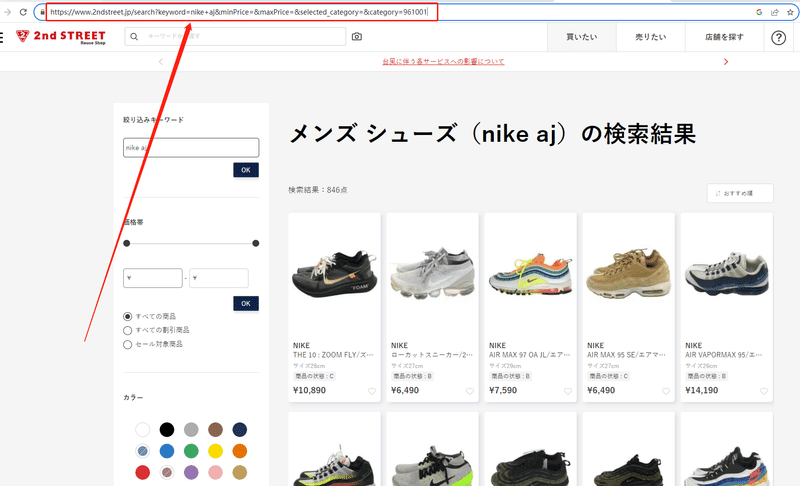Screen dimensions: 800x486
Task: Click the site lock icon
Action: (x=42, y=12)
